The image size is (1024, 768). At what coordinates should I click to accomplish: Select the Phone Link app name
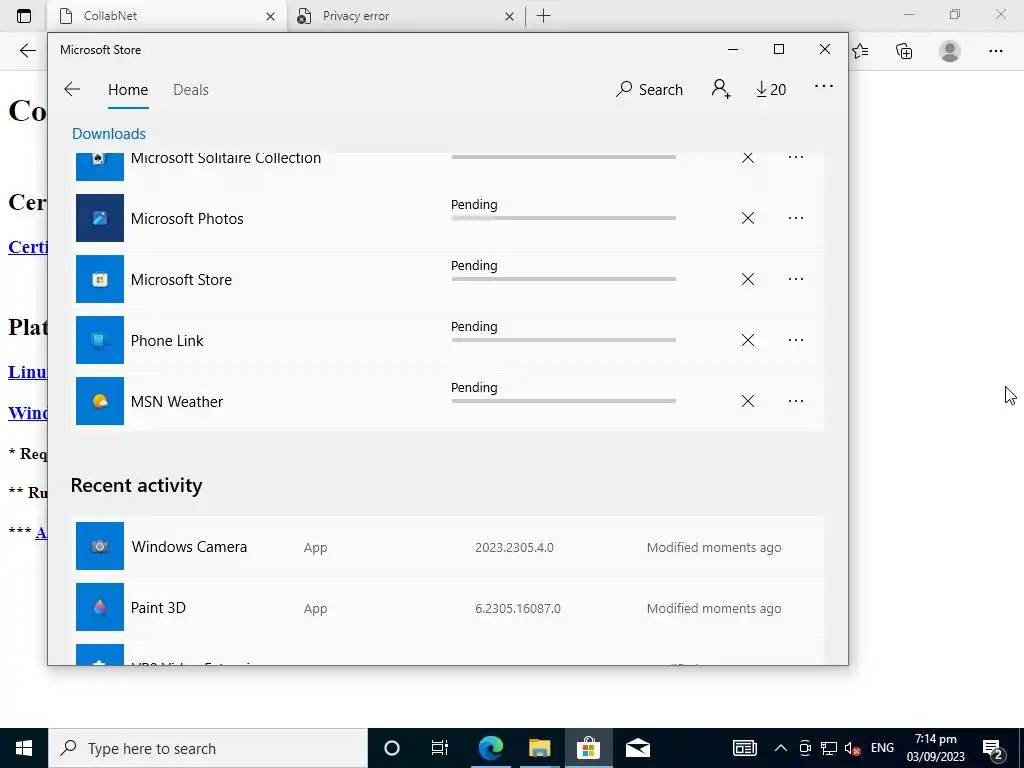tap(167, 341)
